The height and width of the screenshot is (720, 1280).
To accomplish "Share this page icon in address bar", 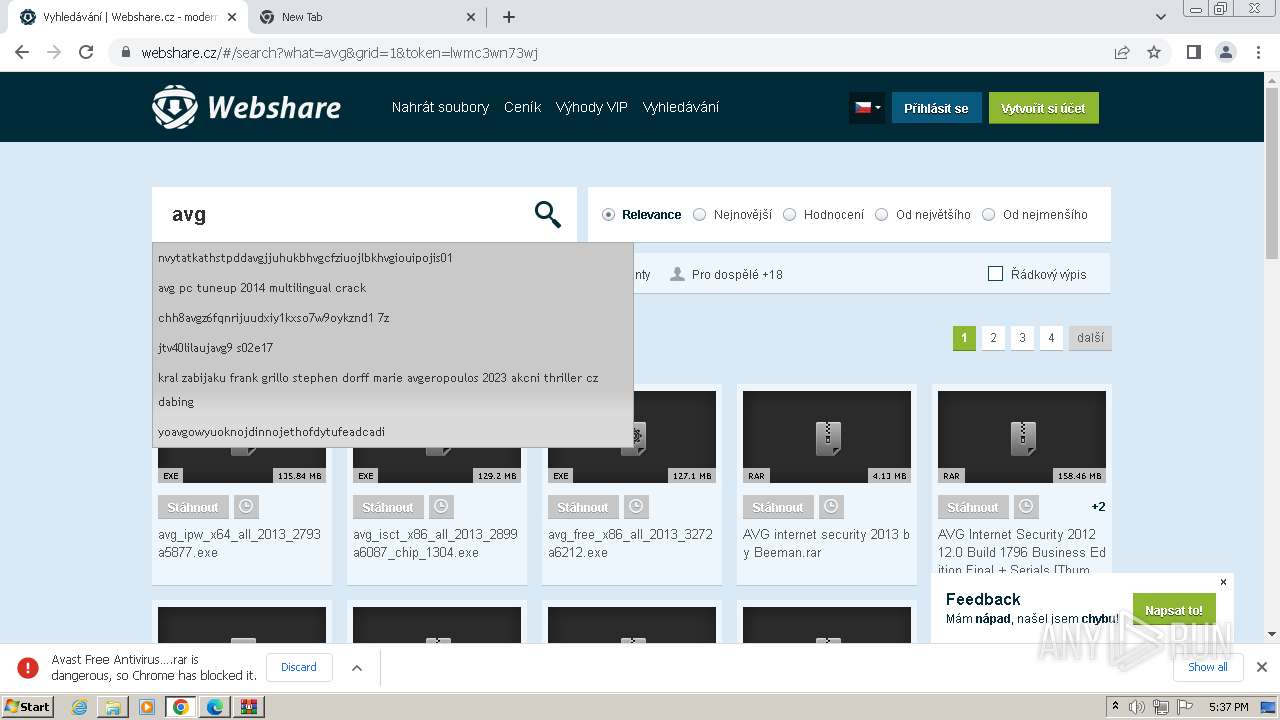I will click(x=1122, y=53).
